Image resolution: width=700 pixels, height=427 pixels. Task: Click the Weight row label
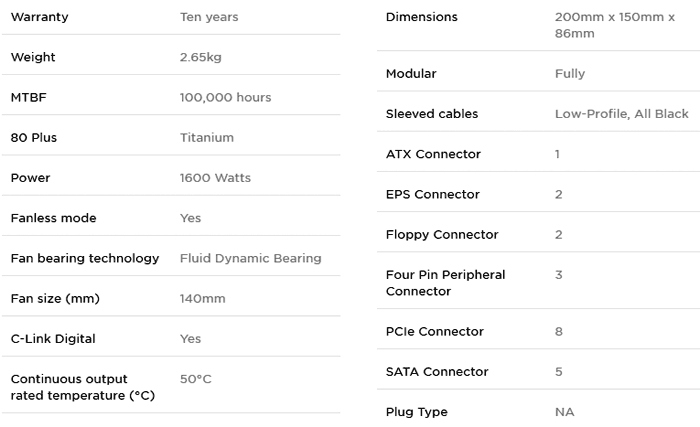pyautogui.click(x=33, y=57)
